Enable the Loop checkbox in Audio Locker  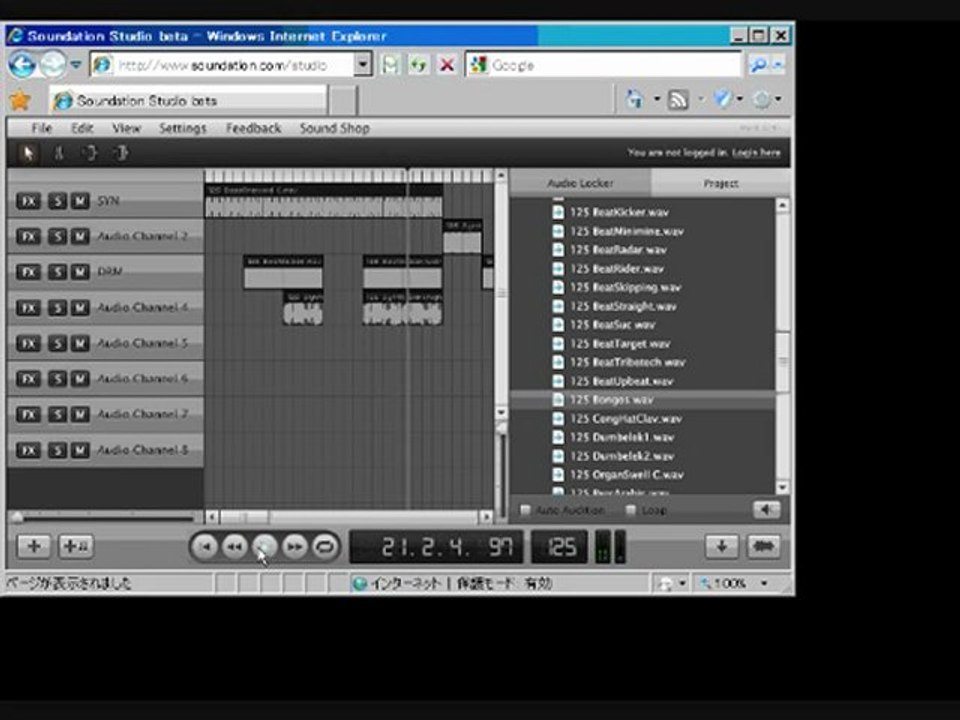coord(631,509)
